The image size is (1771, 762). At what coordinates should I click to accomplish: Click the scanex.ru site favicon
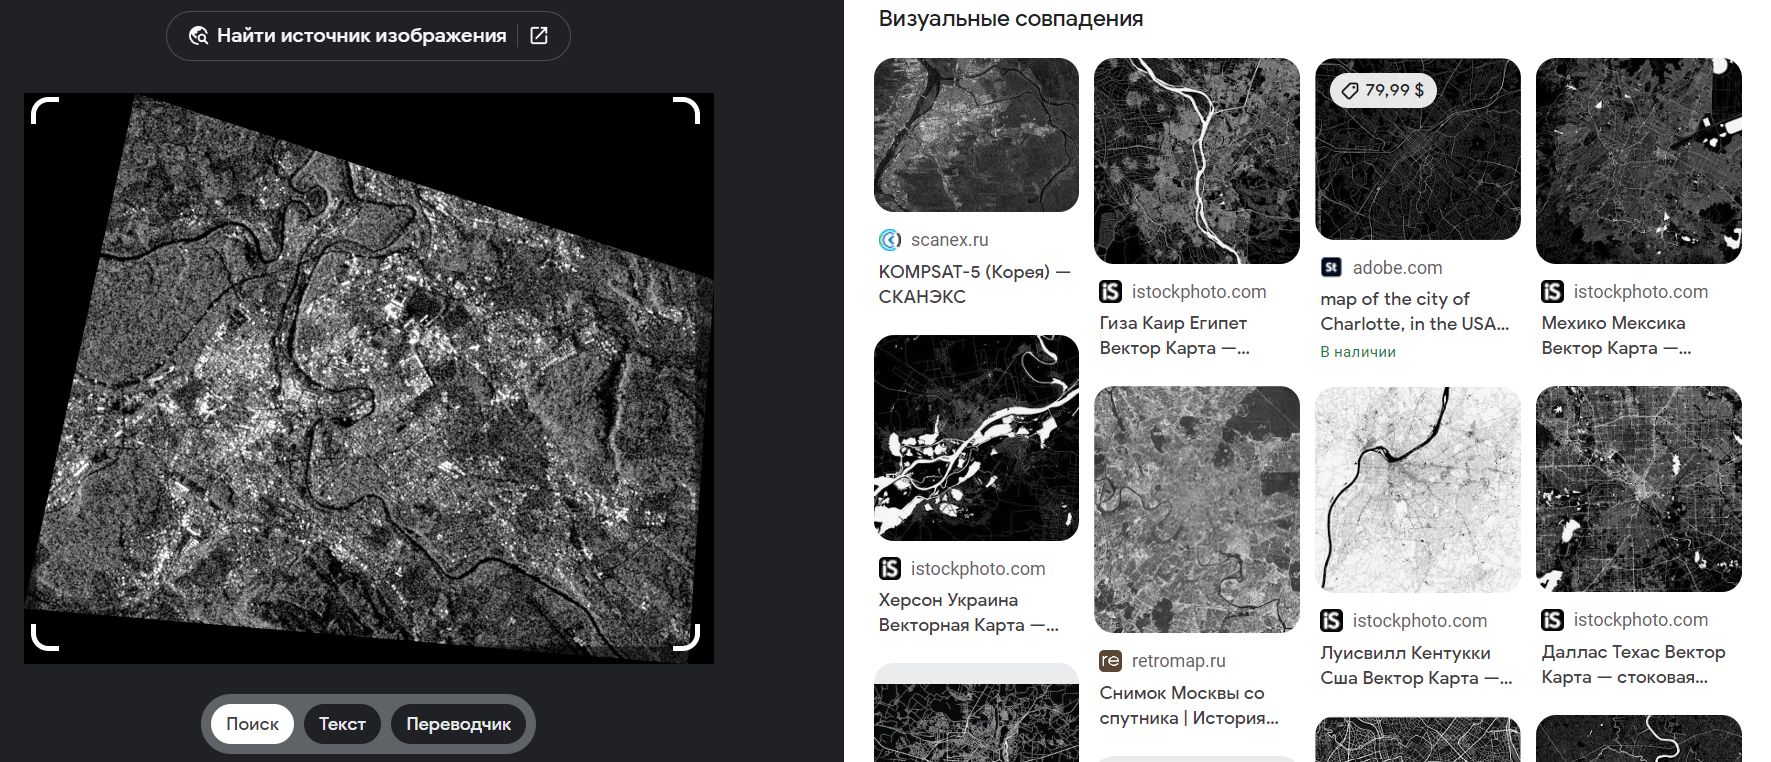pyautogui.click(x=889, y=240)
